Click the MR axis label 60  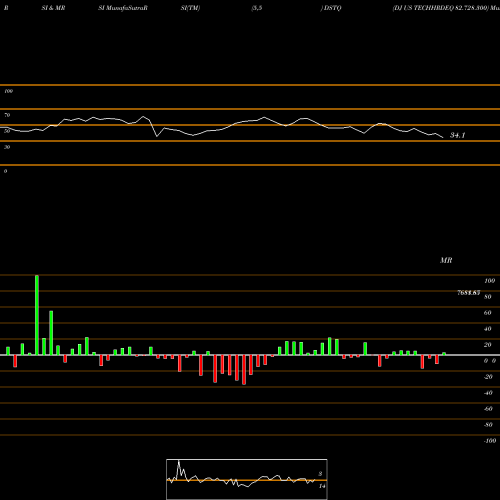click(487, 313)
